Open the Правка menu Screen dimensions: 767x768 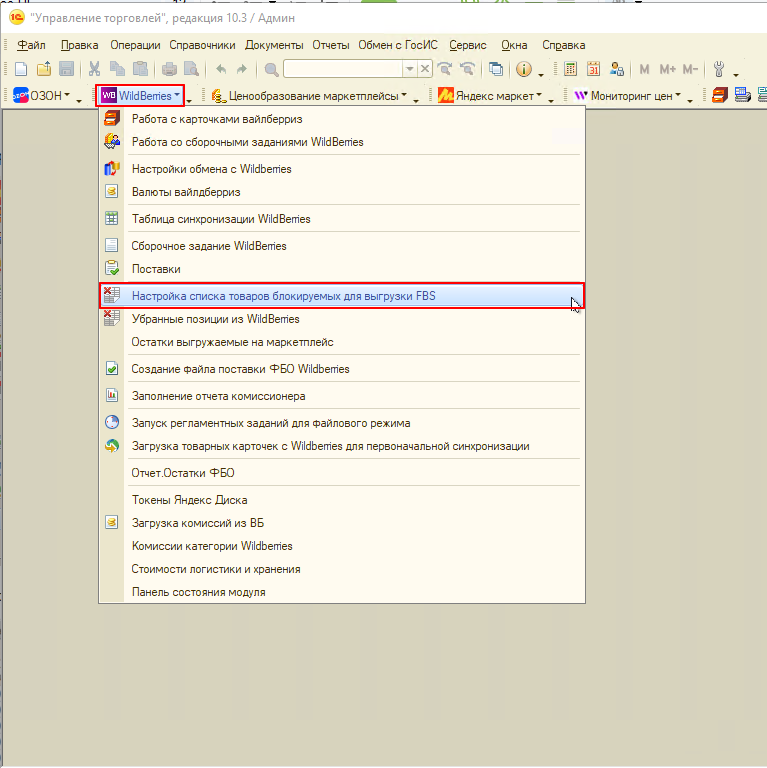(79, 45)
